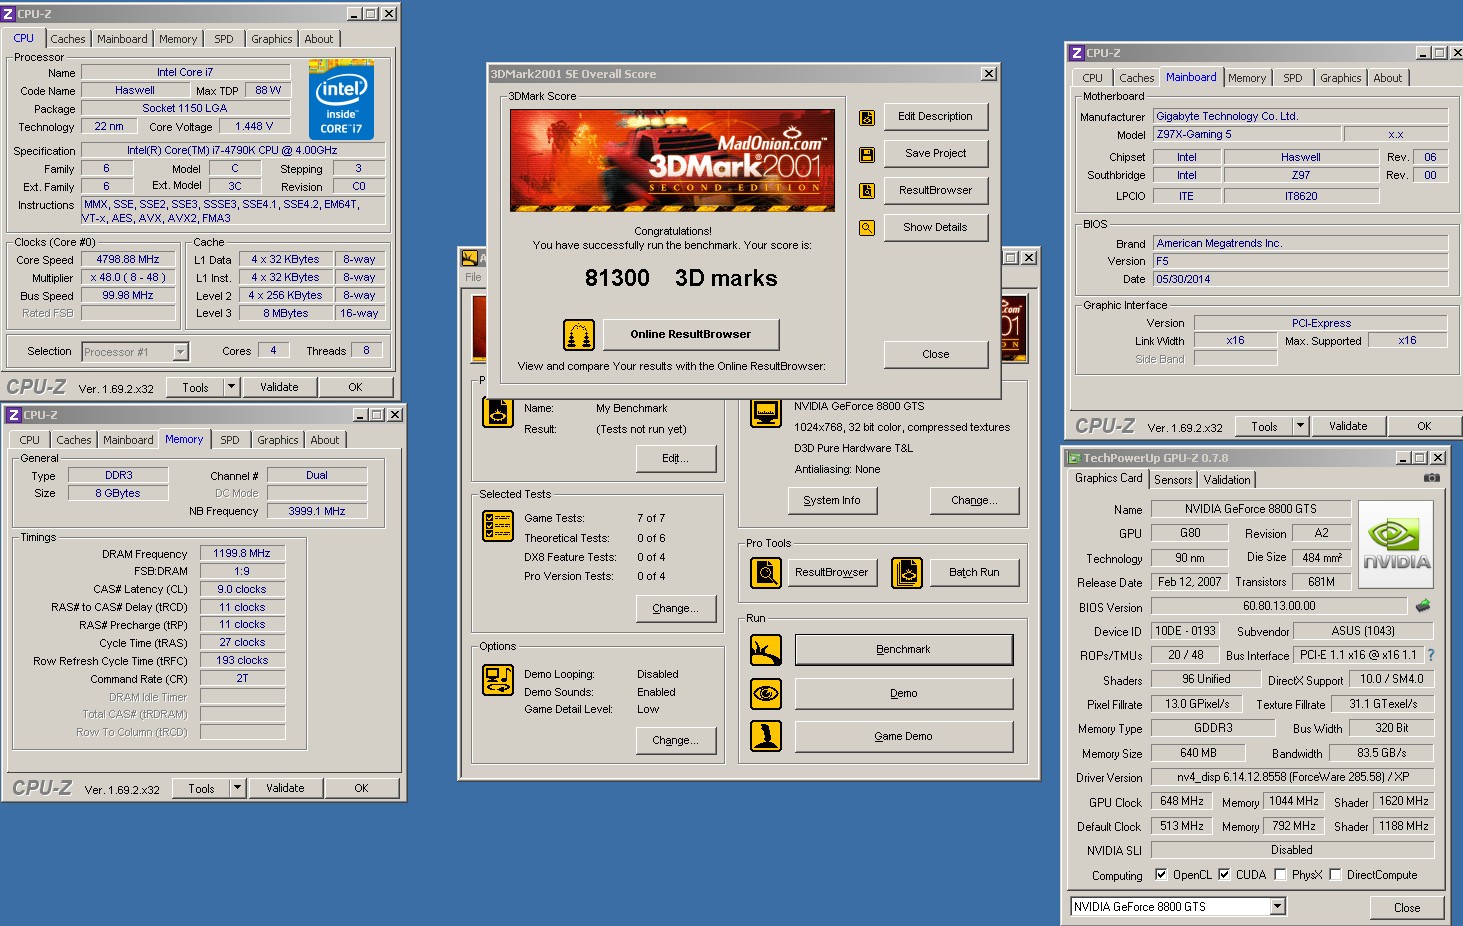Click Change button under display settings
Screen dimensions: 1463x926
(974, 501)
